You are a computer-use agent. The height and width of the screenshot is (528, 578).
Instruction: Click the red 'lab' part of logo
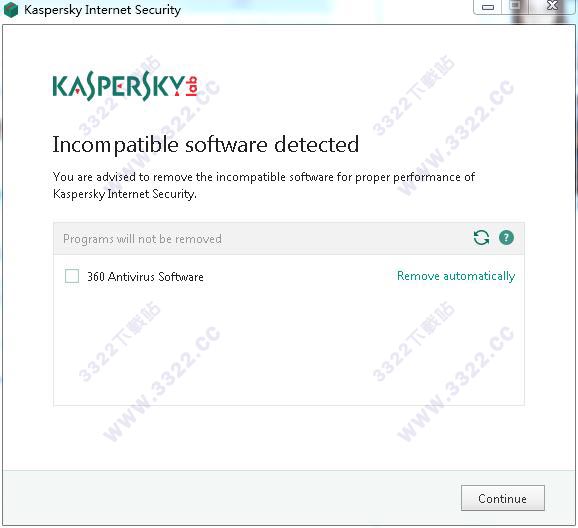pyautogui.click(x=192, y=86)
